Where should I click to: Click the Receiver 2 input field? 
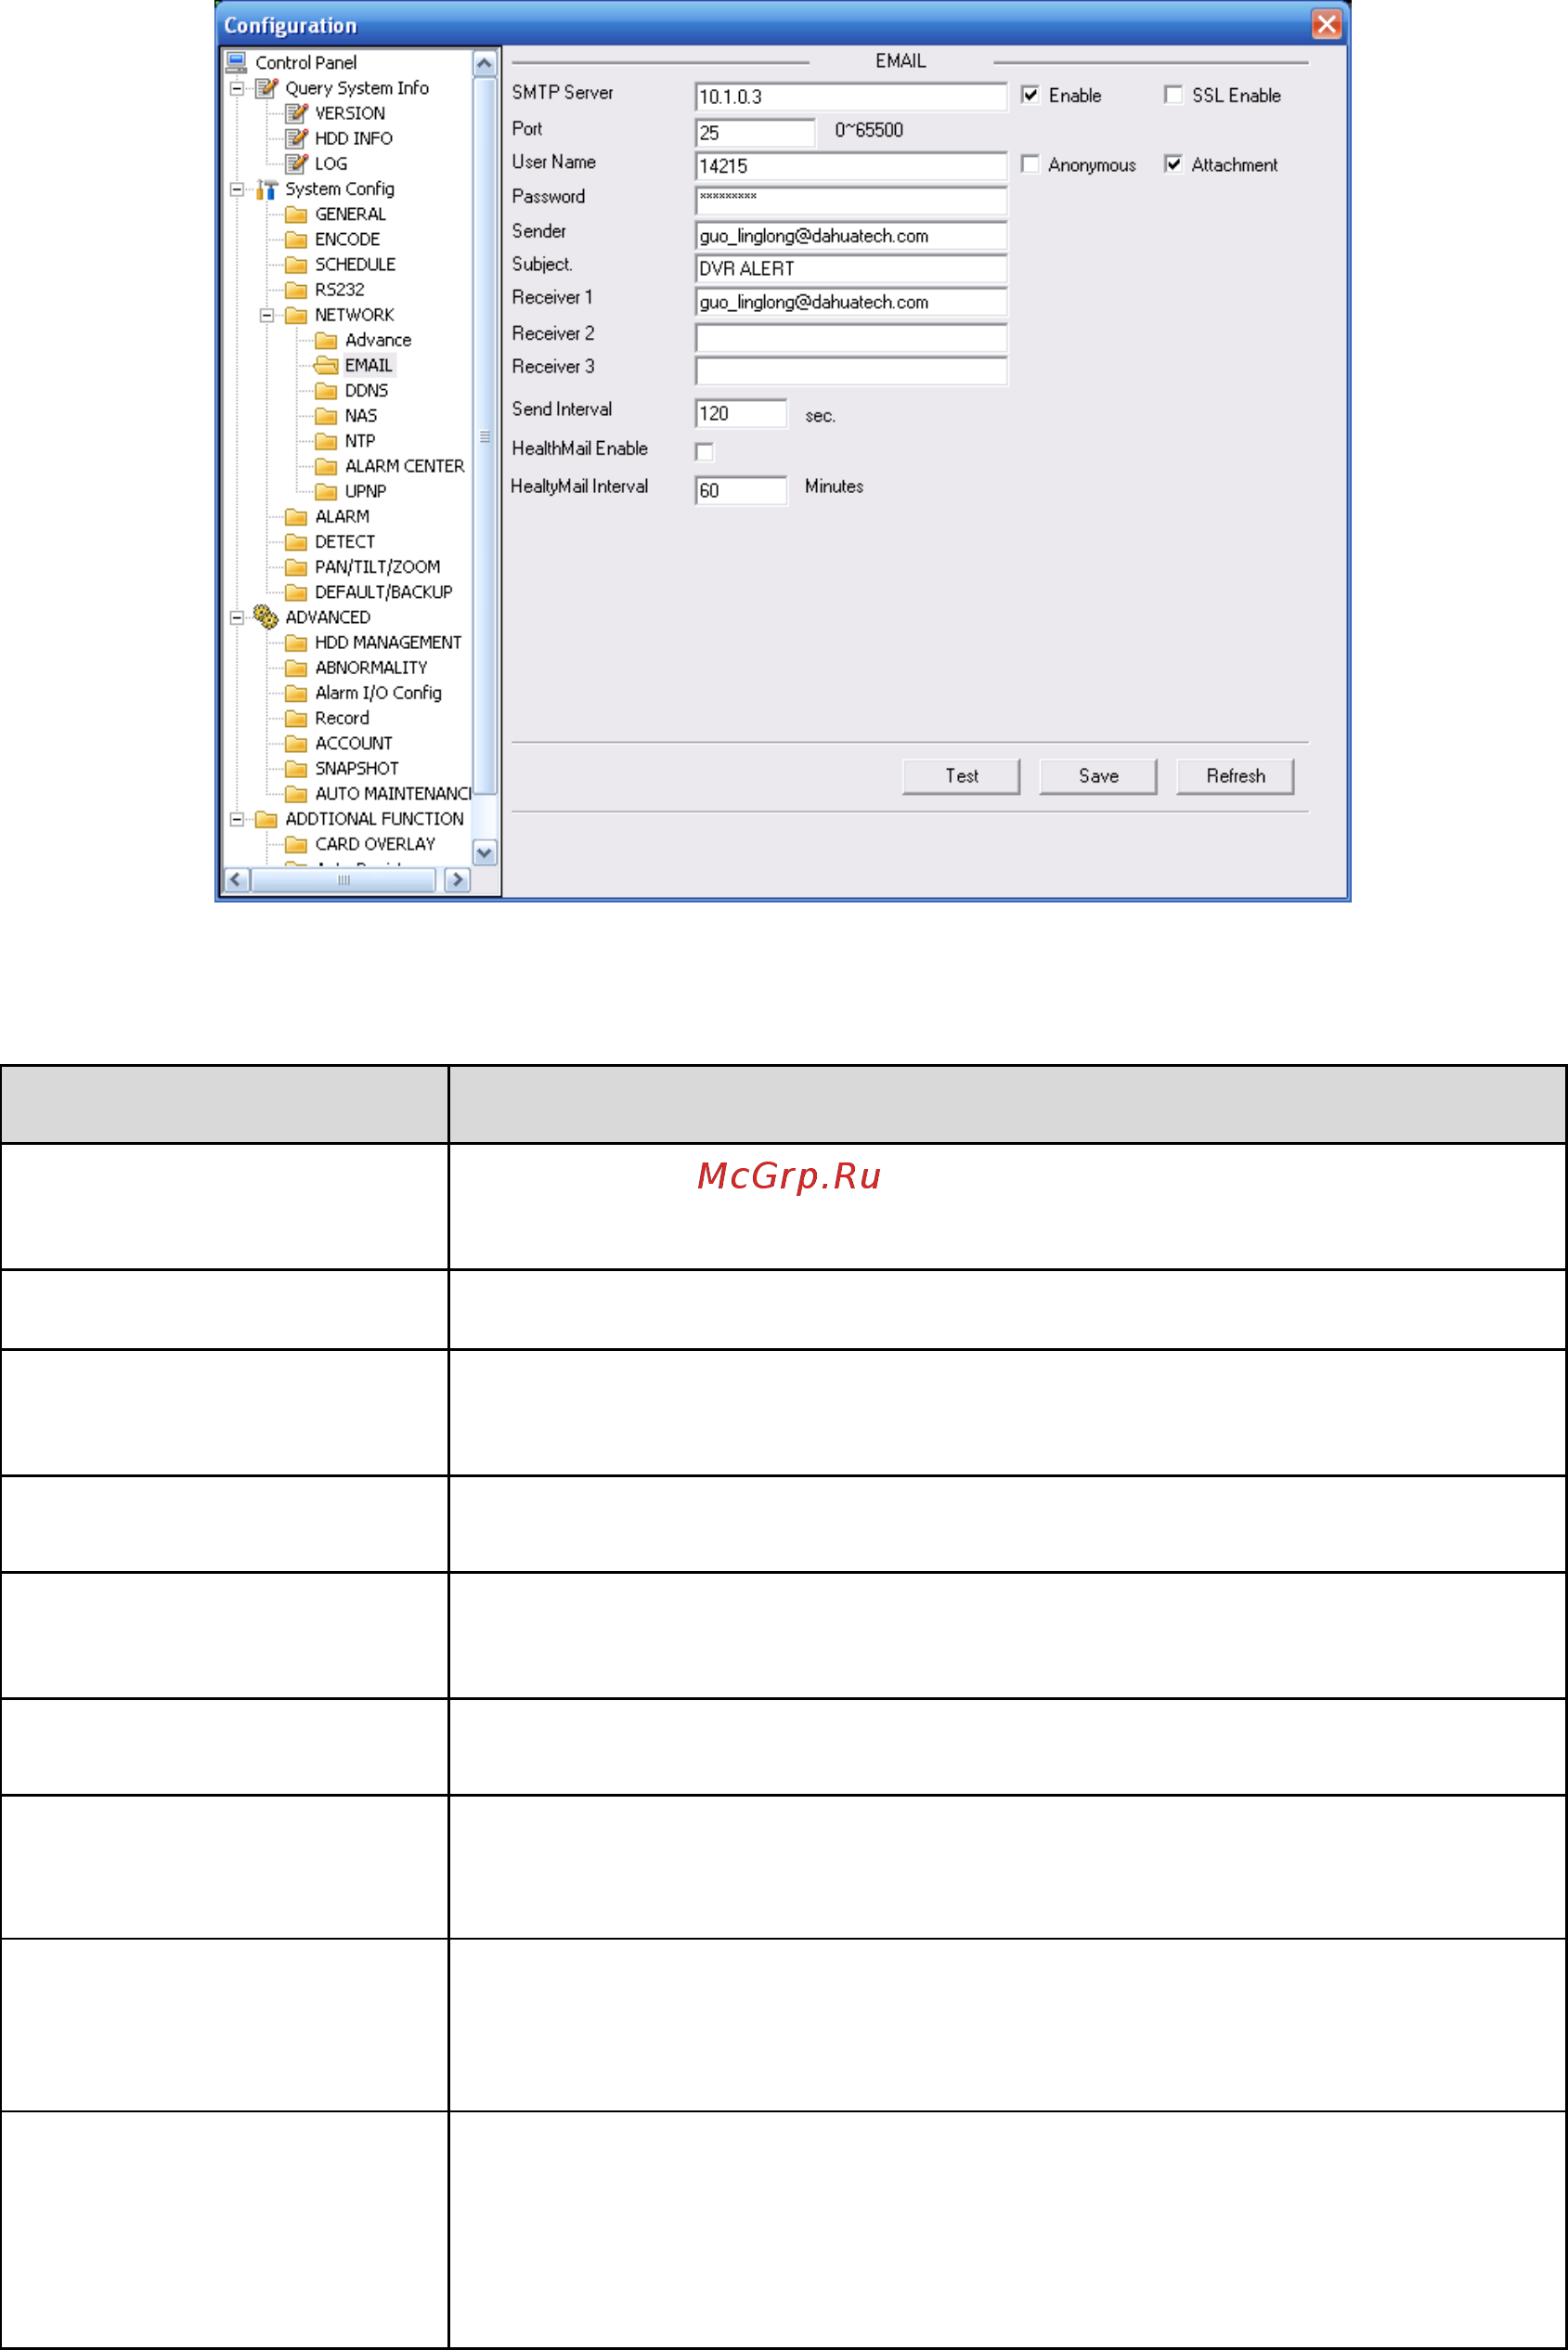(x=851, y=337)
